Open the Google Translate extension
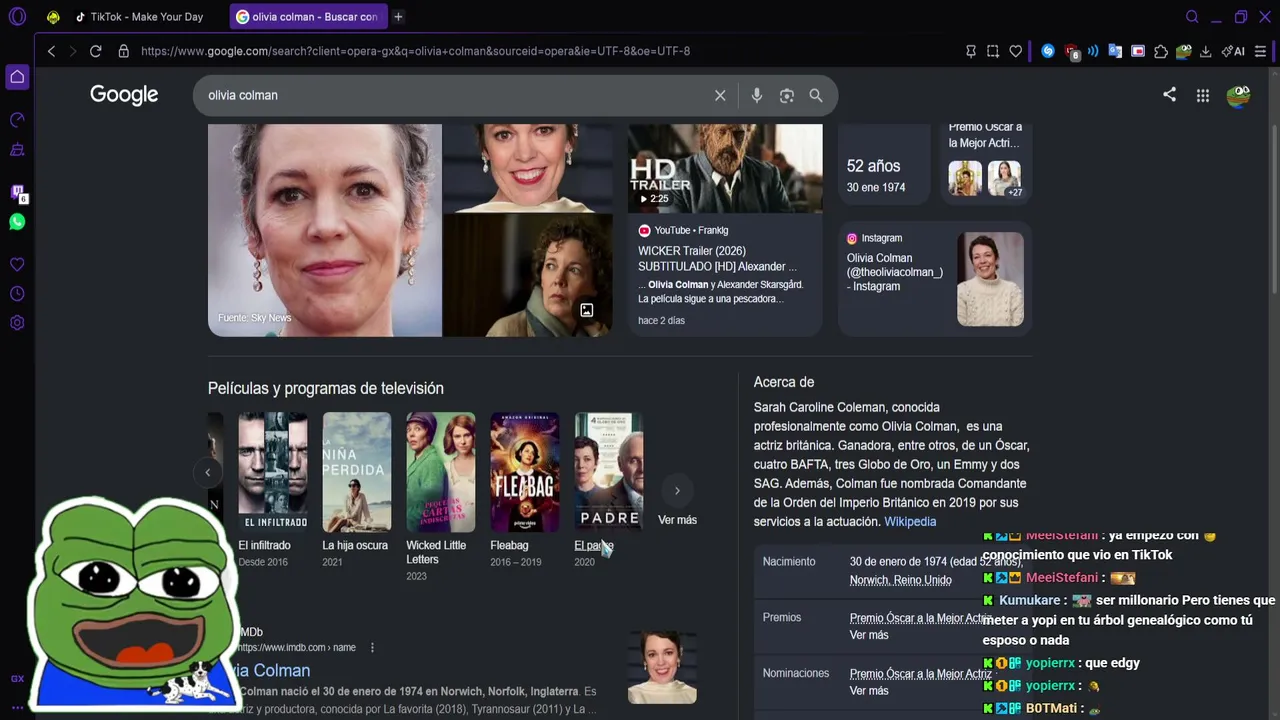This screenshot has height=720, width=1280. pyautogui.click(x=1115, y=51)
